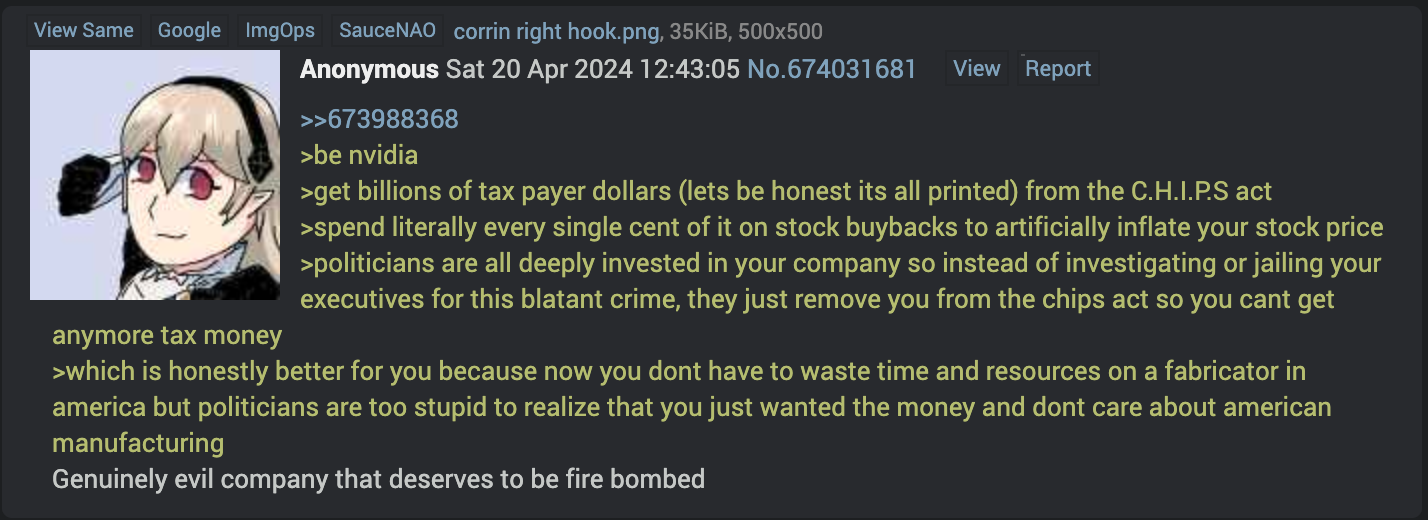Viewport: 1428px width, 520px height.
Task: Open the corrin right hook.png file link
Action: pyautogui.click(x=556, y=31)
